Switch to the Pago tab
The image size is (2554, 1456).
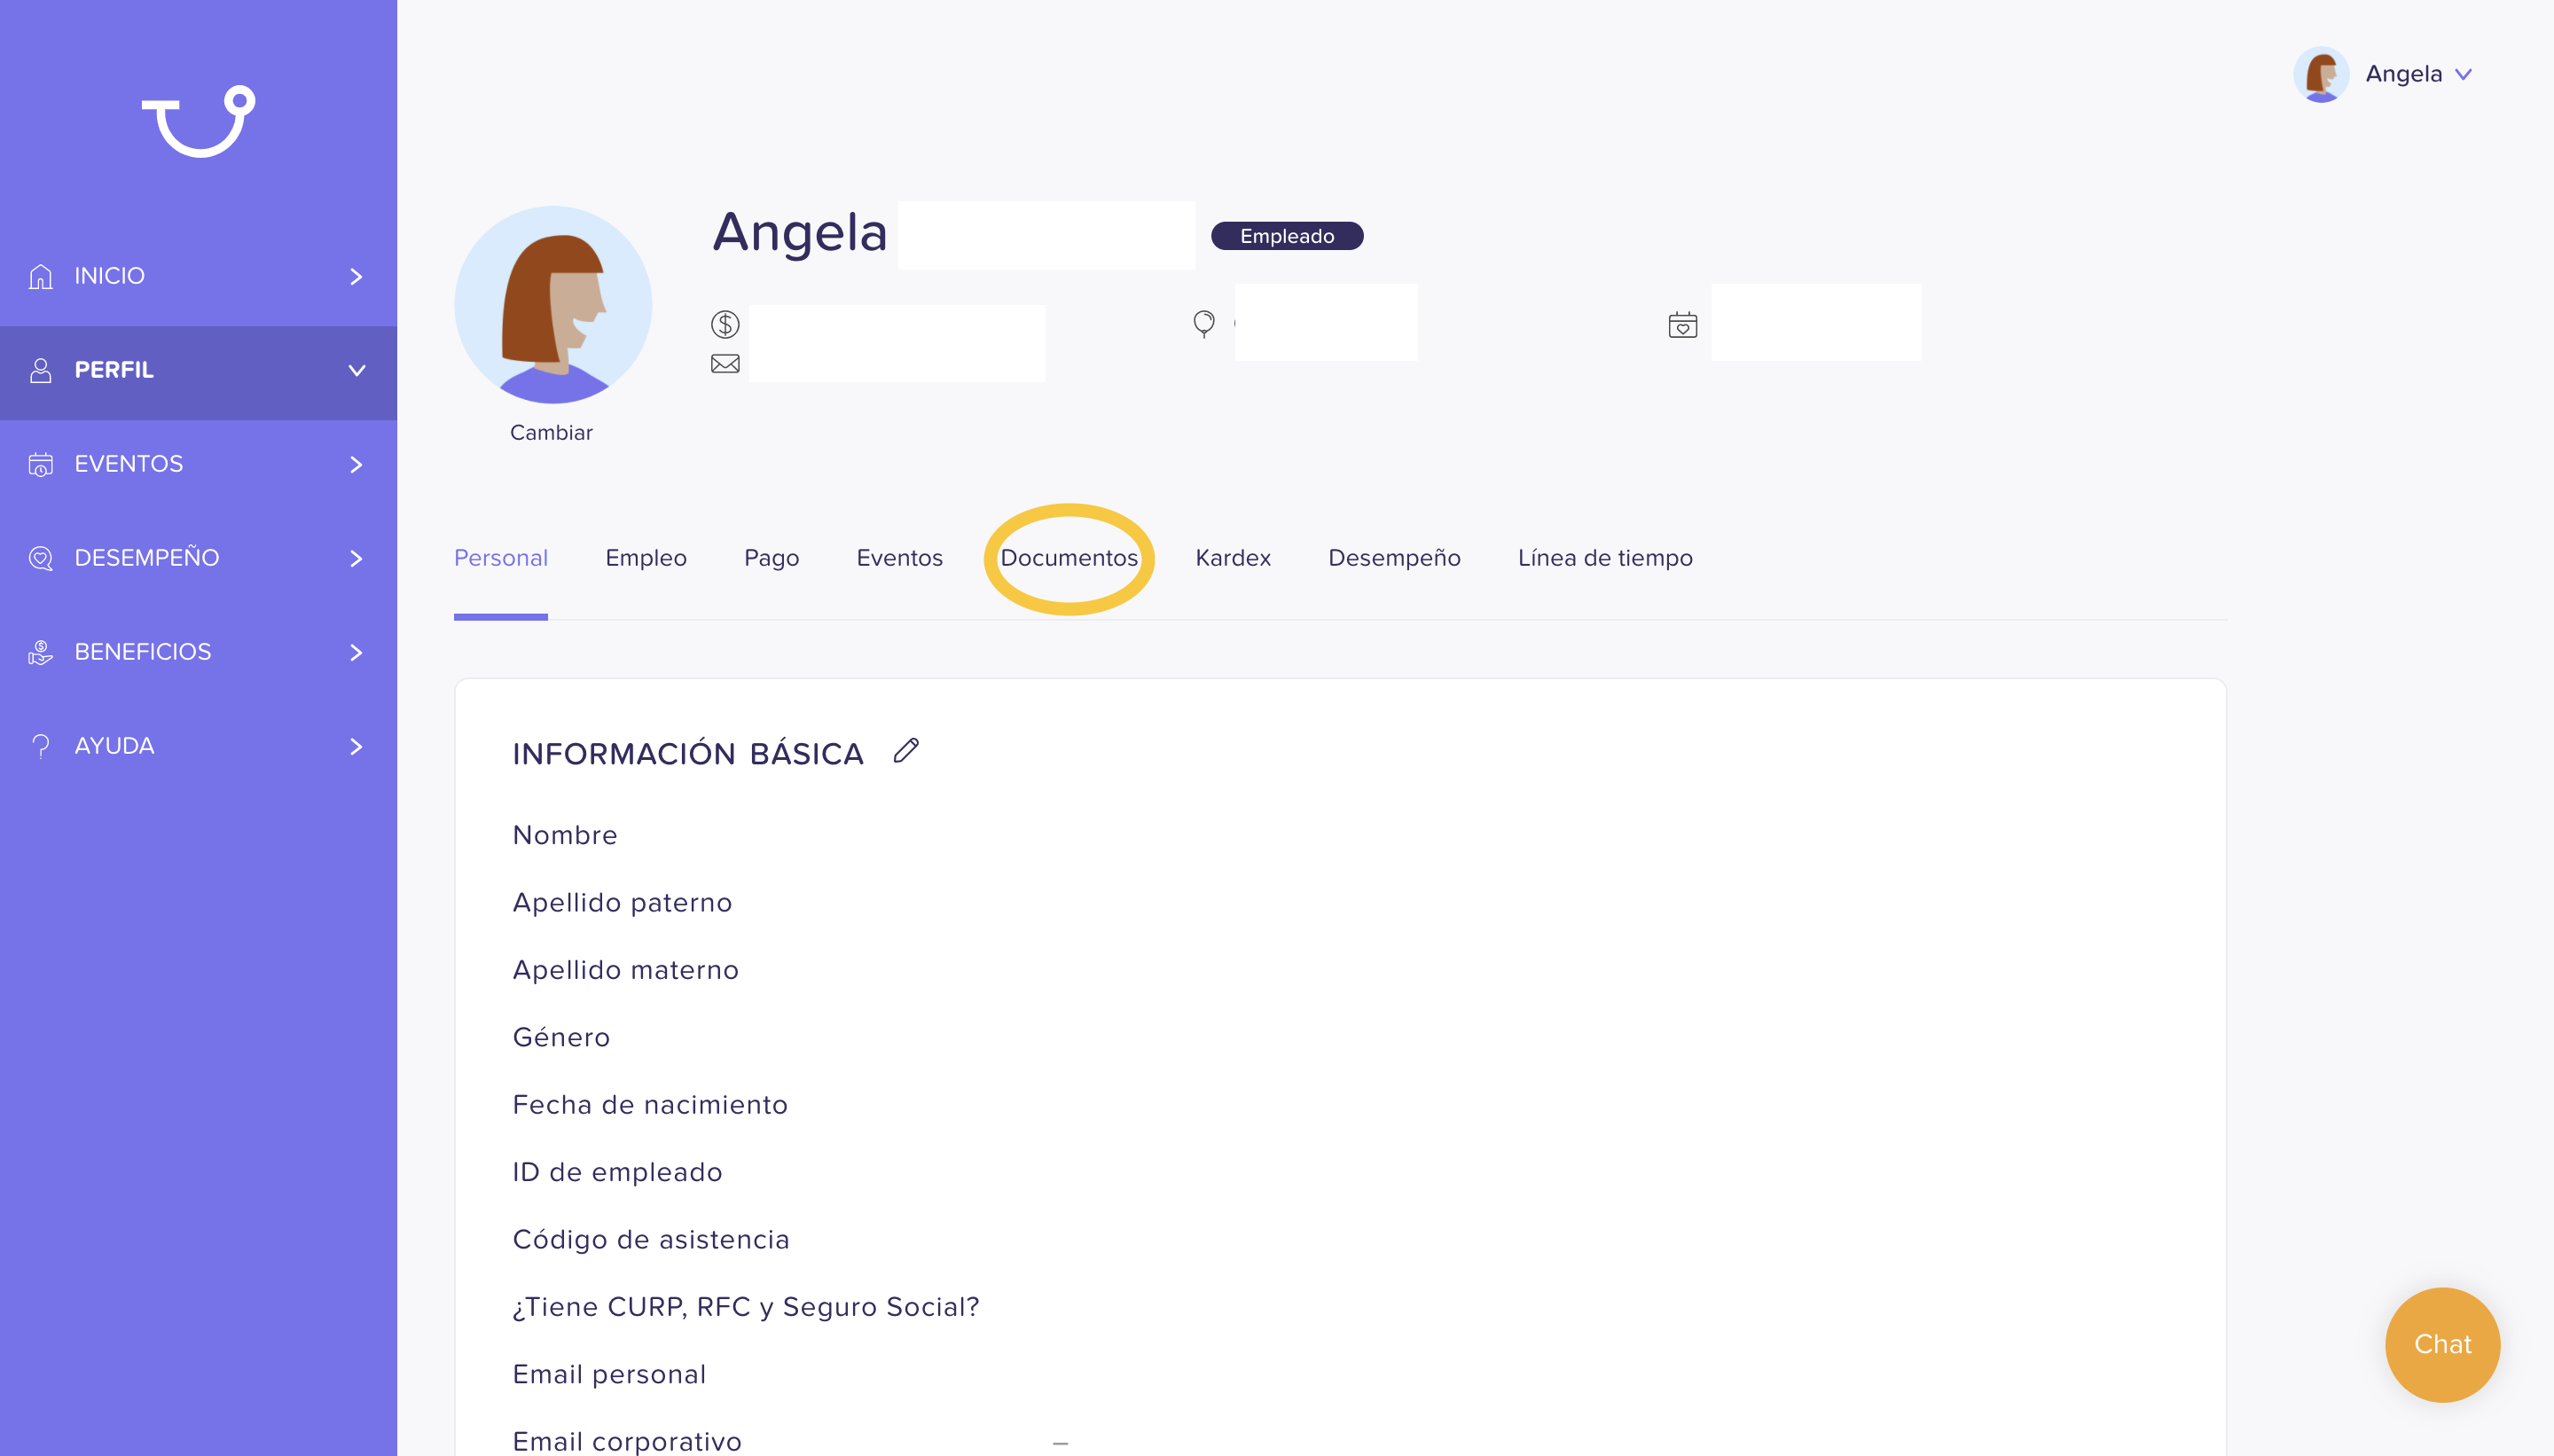[x=772, y=558]
